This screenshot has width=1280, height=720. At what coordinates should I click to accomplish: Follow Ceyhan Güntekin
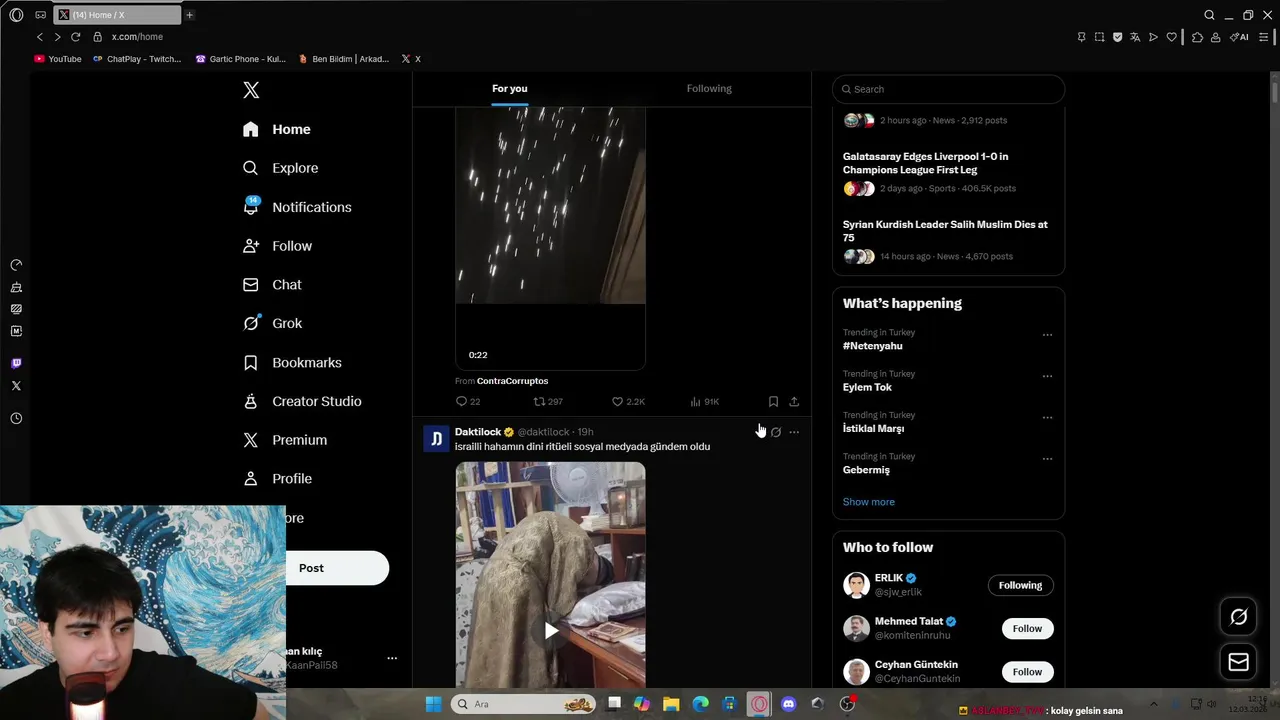pos(1027,672)
